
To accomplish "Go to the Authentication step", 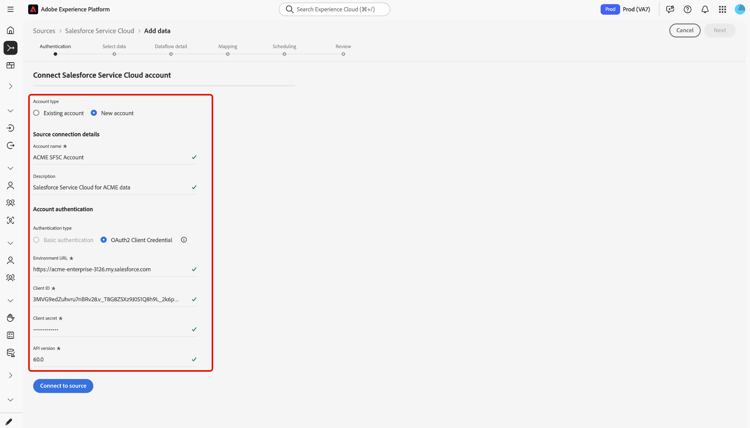I will [55, 49].
